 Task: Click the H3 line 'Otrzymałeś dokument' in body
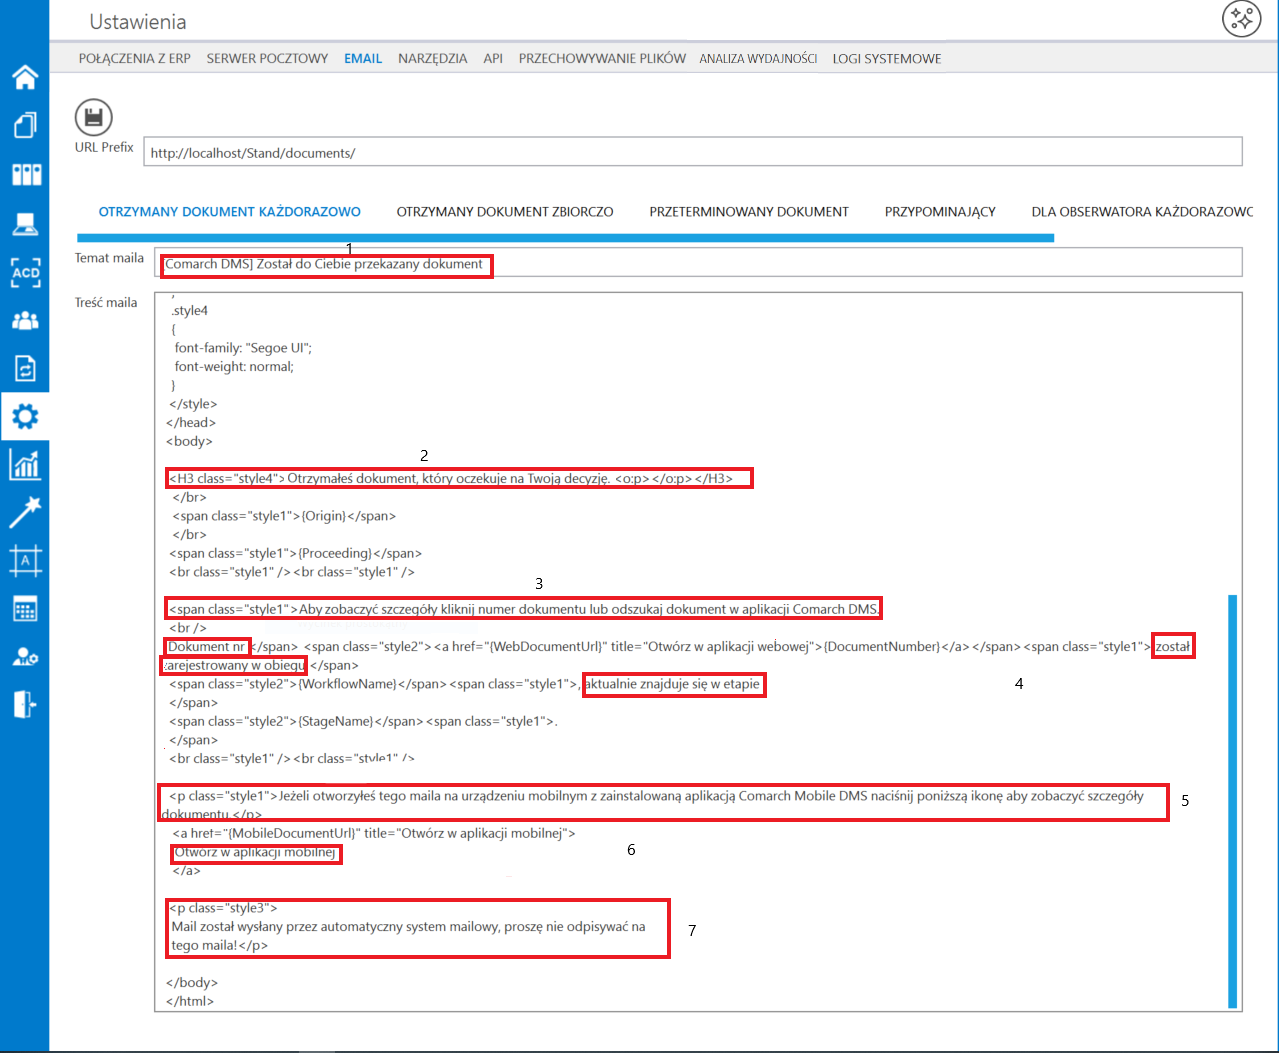point(451,478)
